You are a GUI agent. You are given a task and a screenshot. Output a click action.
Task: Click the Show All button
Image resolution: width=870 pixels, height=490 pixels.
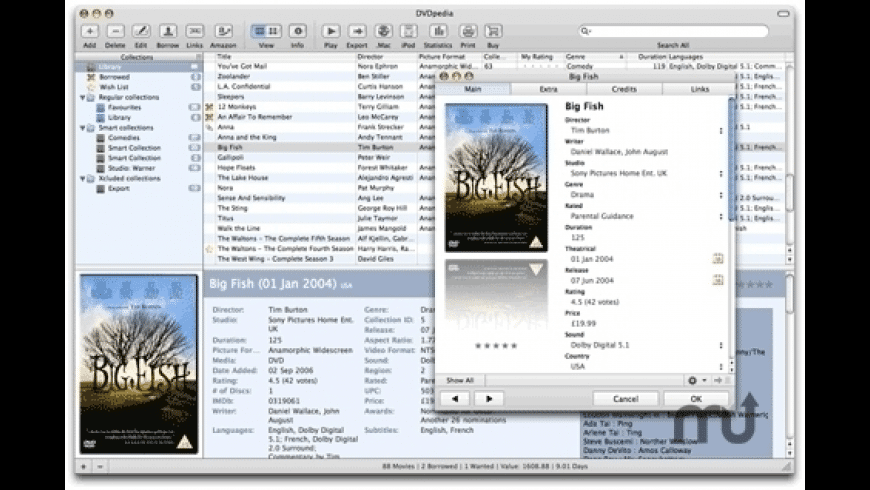point(461,380)
